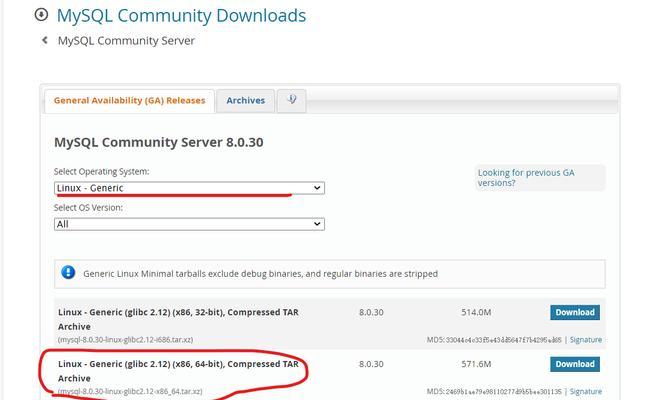Open the Select OS Version dropdown
663x400 pixels.
click(189, 224)
